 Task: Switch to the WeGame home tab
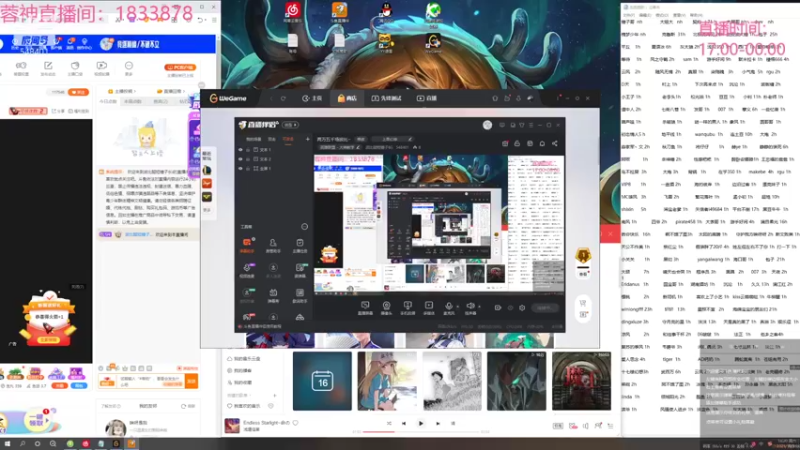pyautogui.click(x=312, y=98)
